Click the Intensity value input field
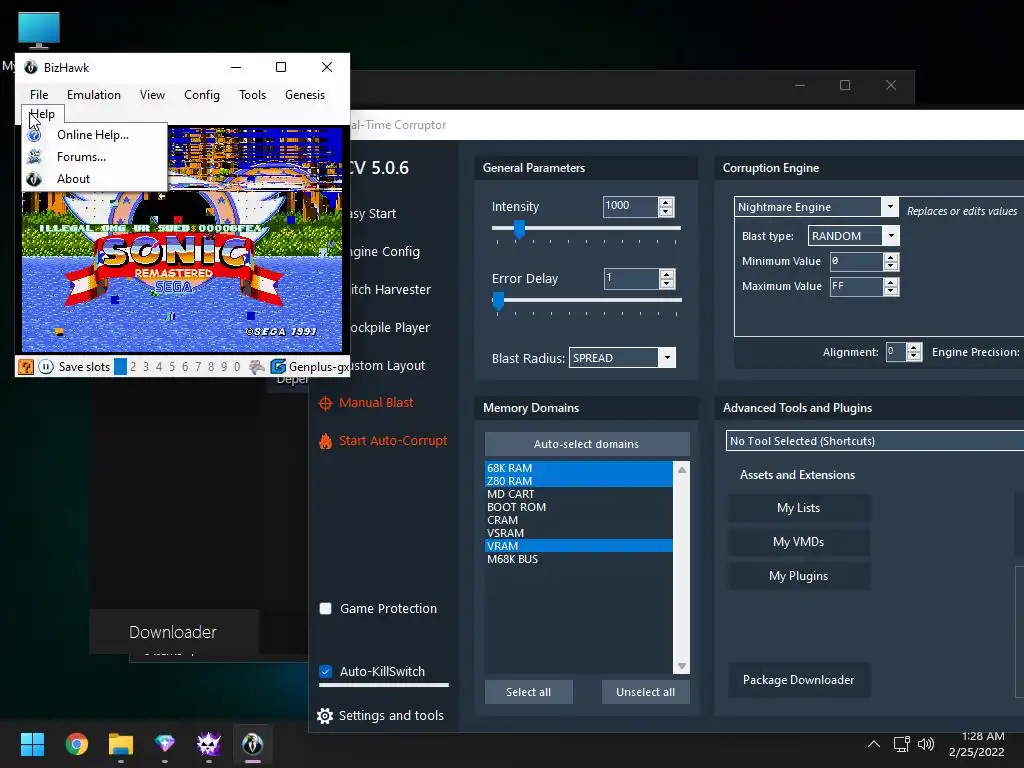 coord(630,207)
